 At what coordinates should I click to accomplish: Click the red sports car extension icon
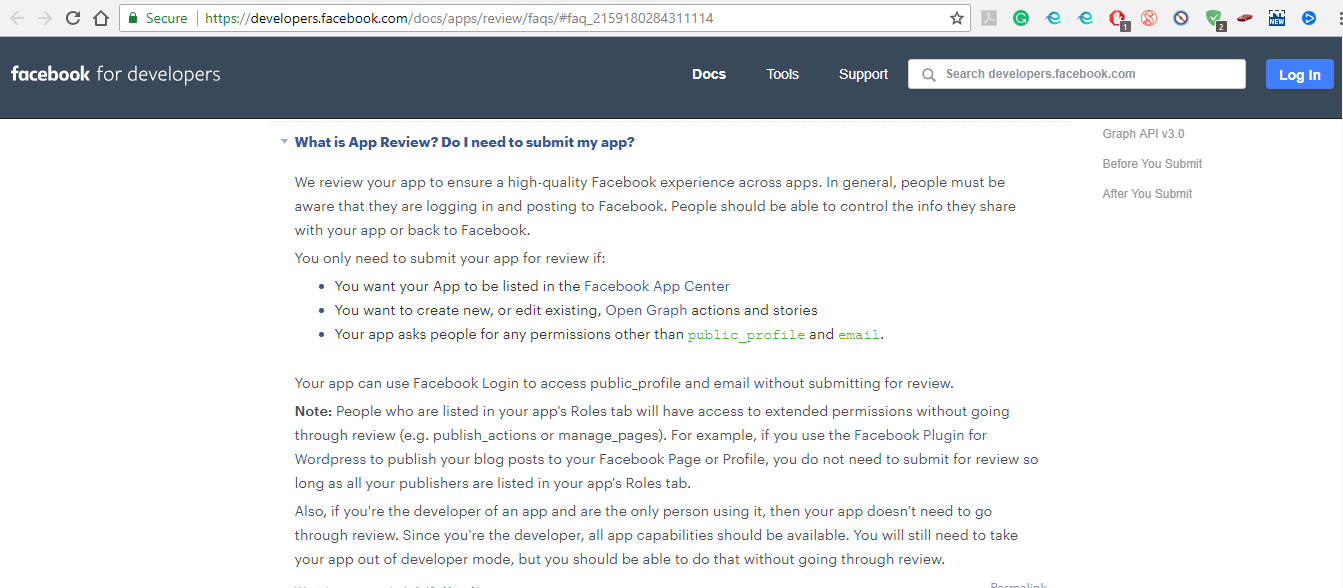[x=1245, y=18]
